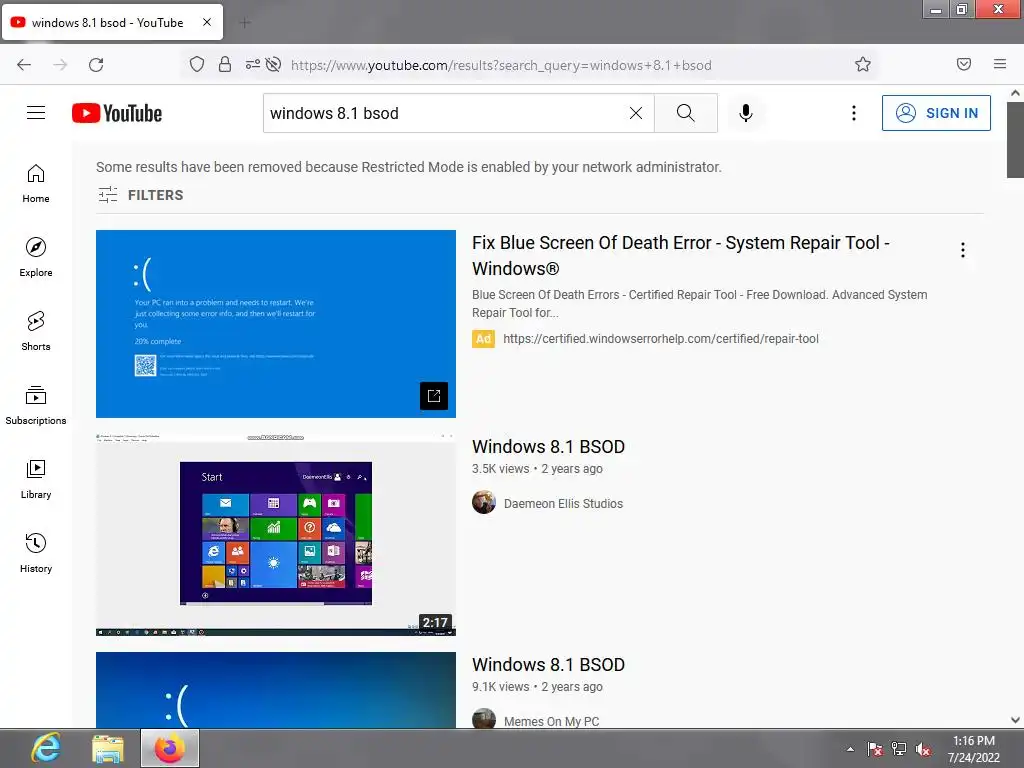Screen dimensions: 1024x768
Task: Open 'Windows 8.1 BSOD' with 9.1K views
Action: pyautogui.click(x=549, y=665)
